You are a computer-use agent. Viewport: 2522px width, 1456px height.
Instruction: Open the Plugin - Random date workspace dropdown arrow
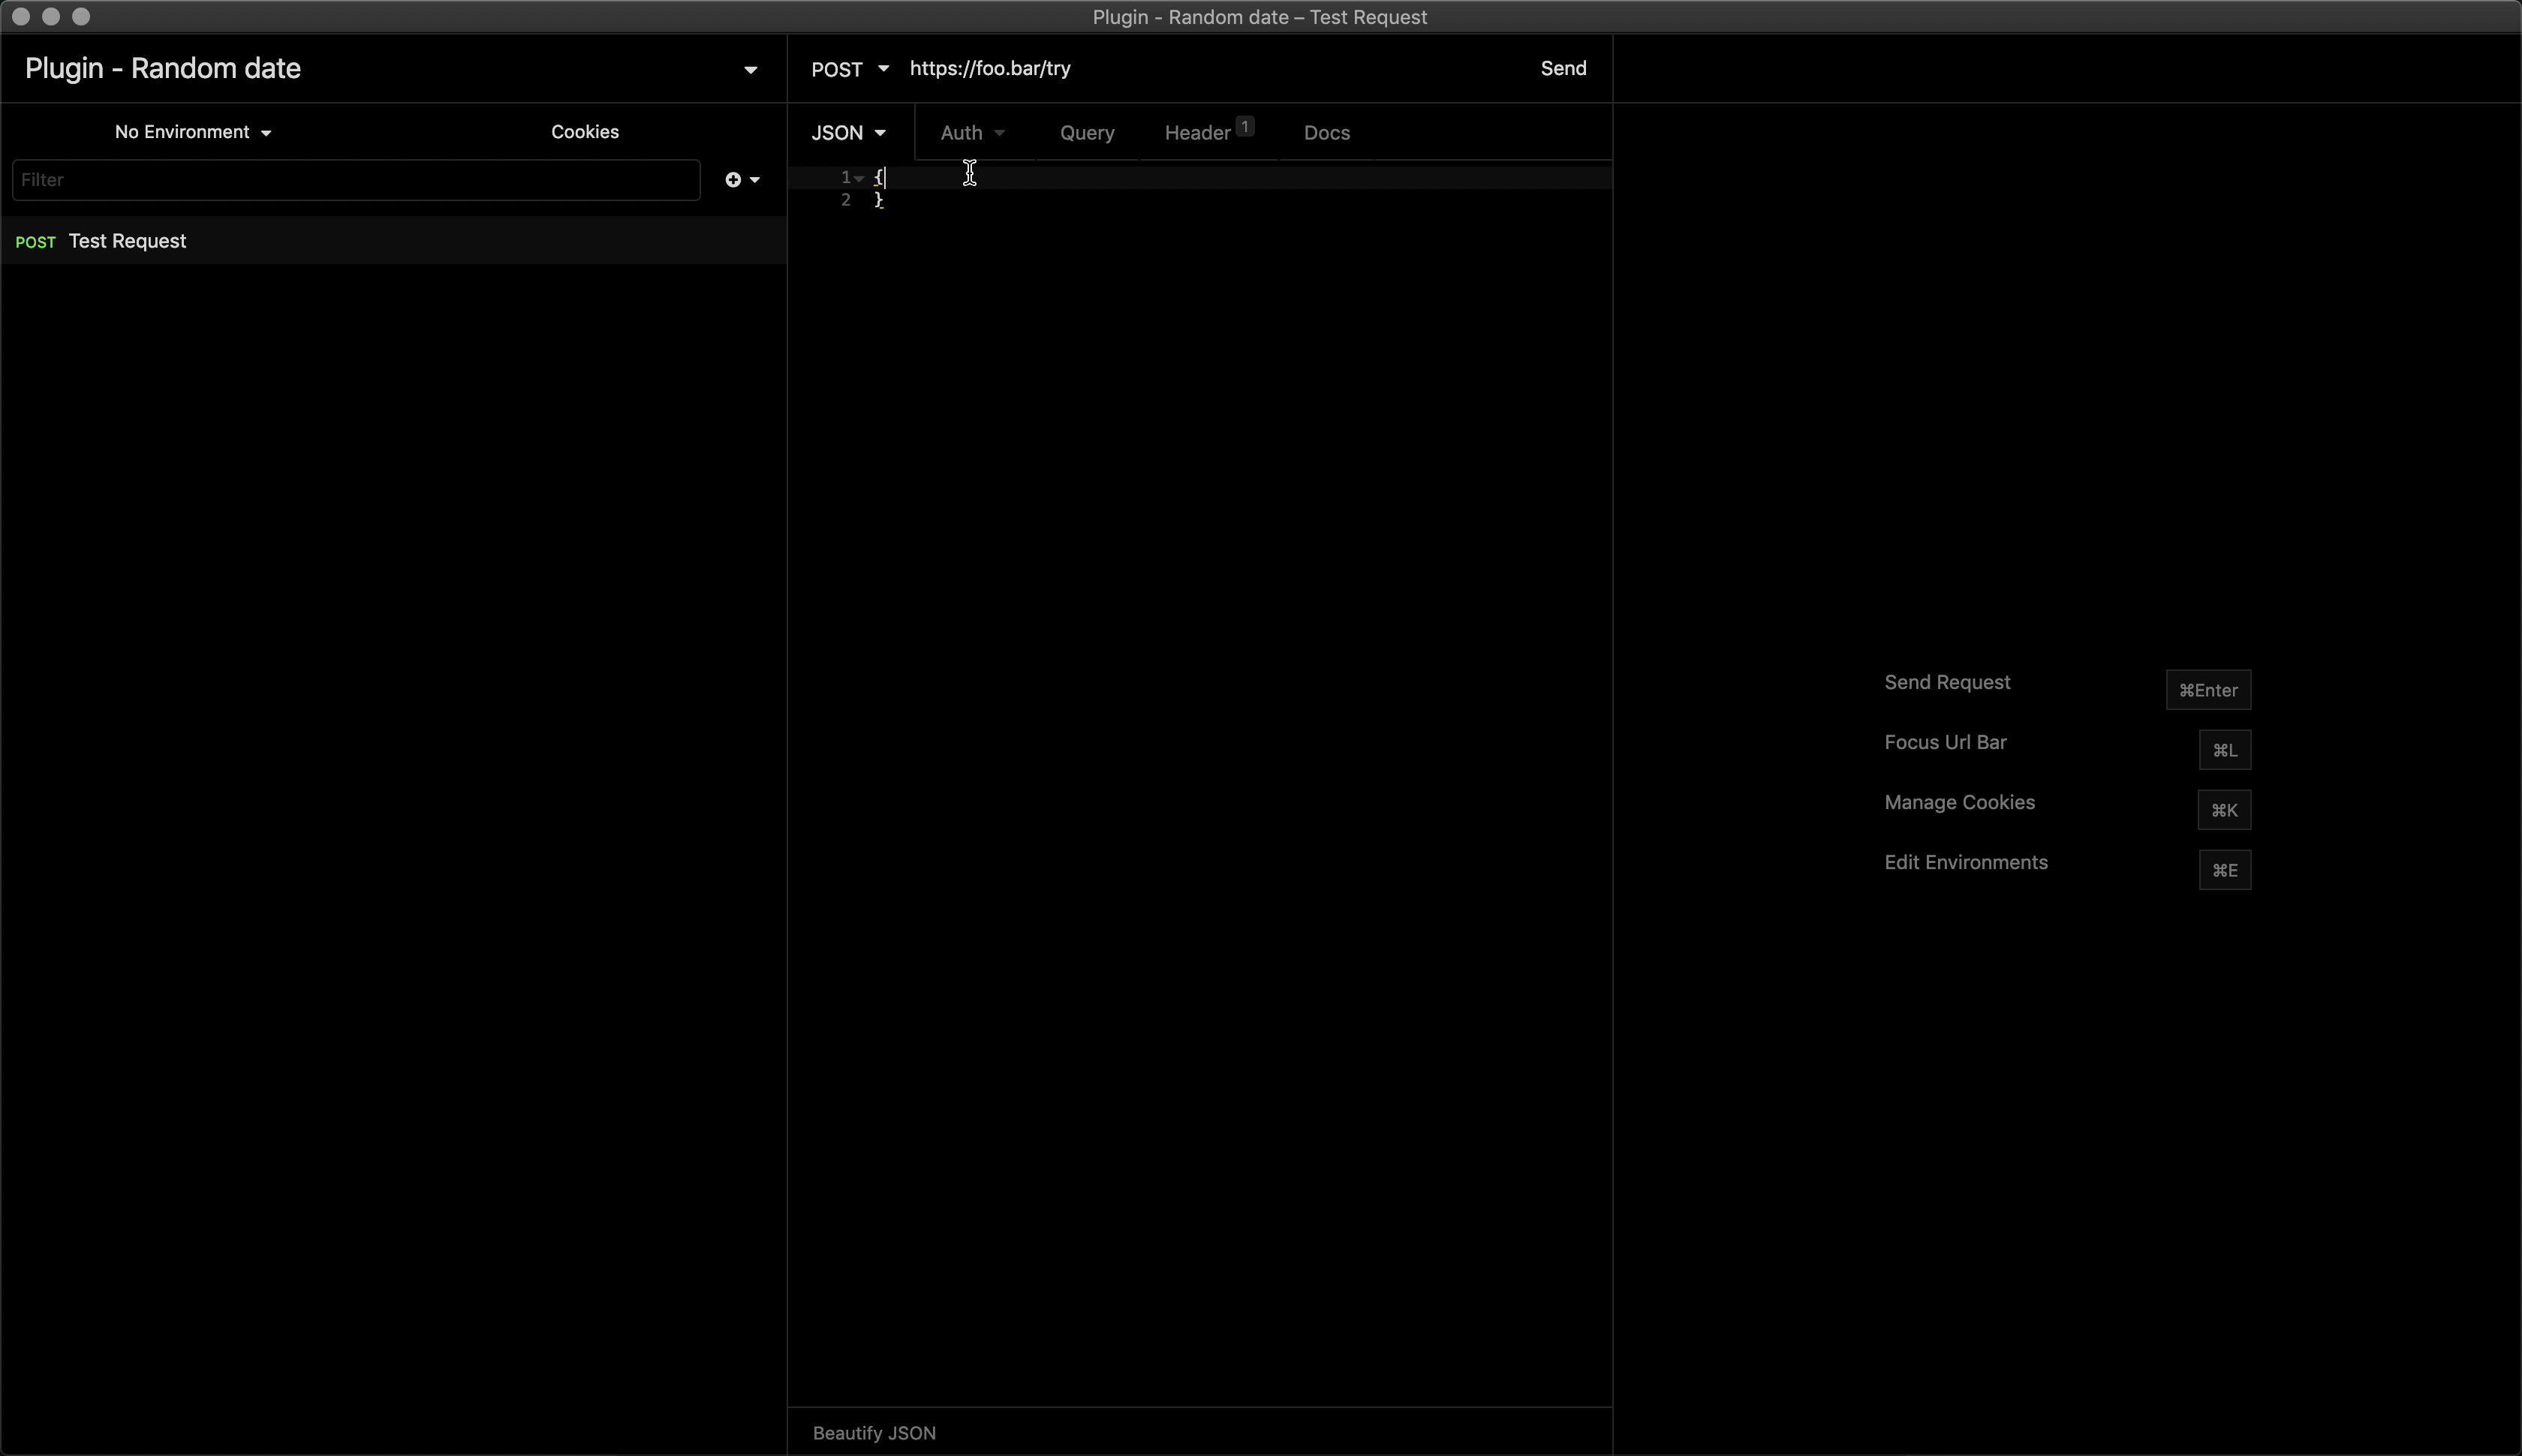(750, 70)
